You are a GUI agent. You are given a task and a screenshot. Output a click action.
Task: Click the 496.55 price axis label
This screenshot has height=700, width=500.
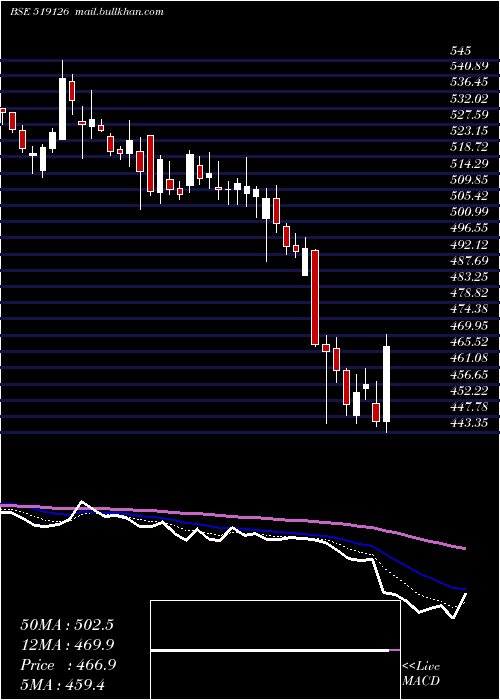tap(469, 229)
